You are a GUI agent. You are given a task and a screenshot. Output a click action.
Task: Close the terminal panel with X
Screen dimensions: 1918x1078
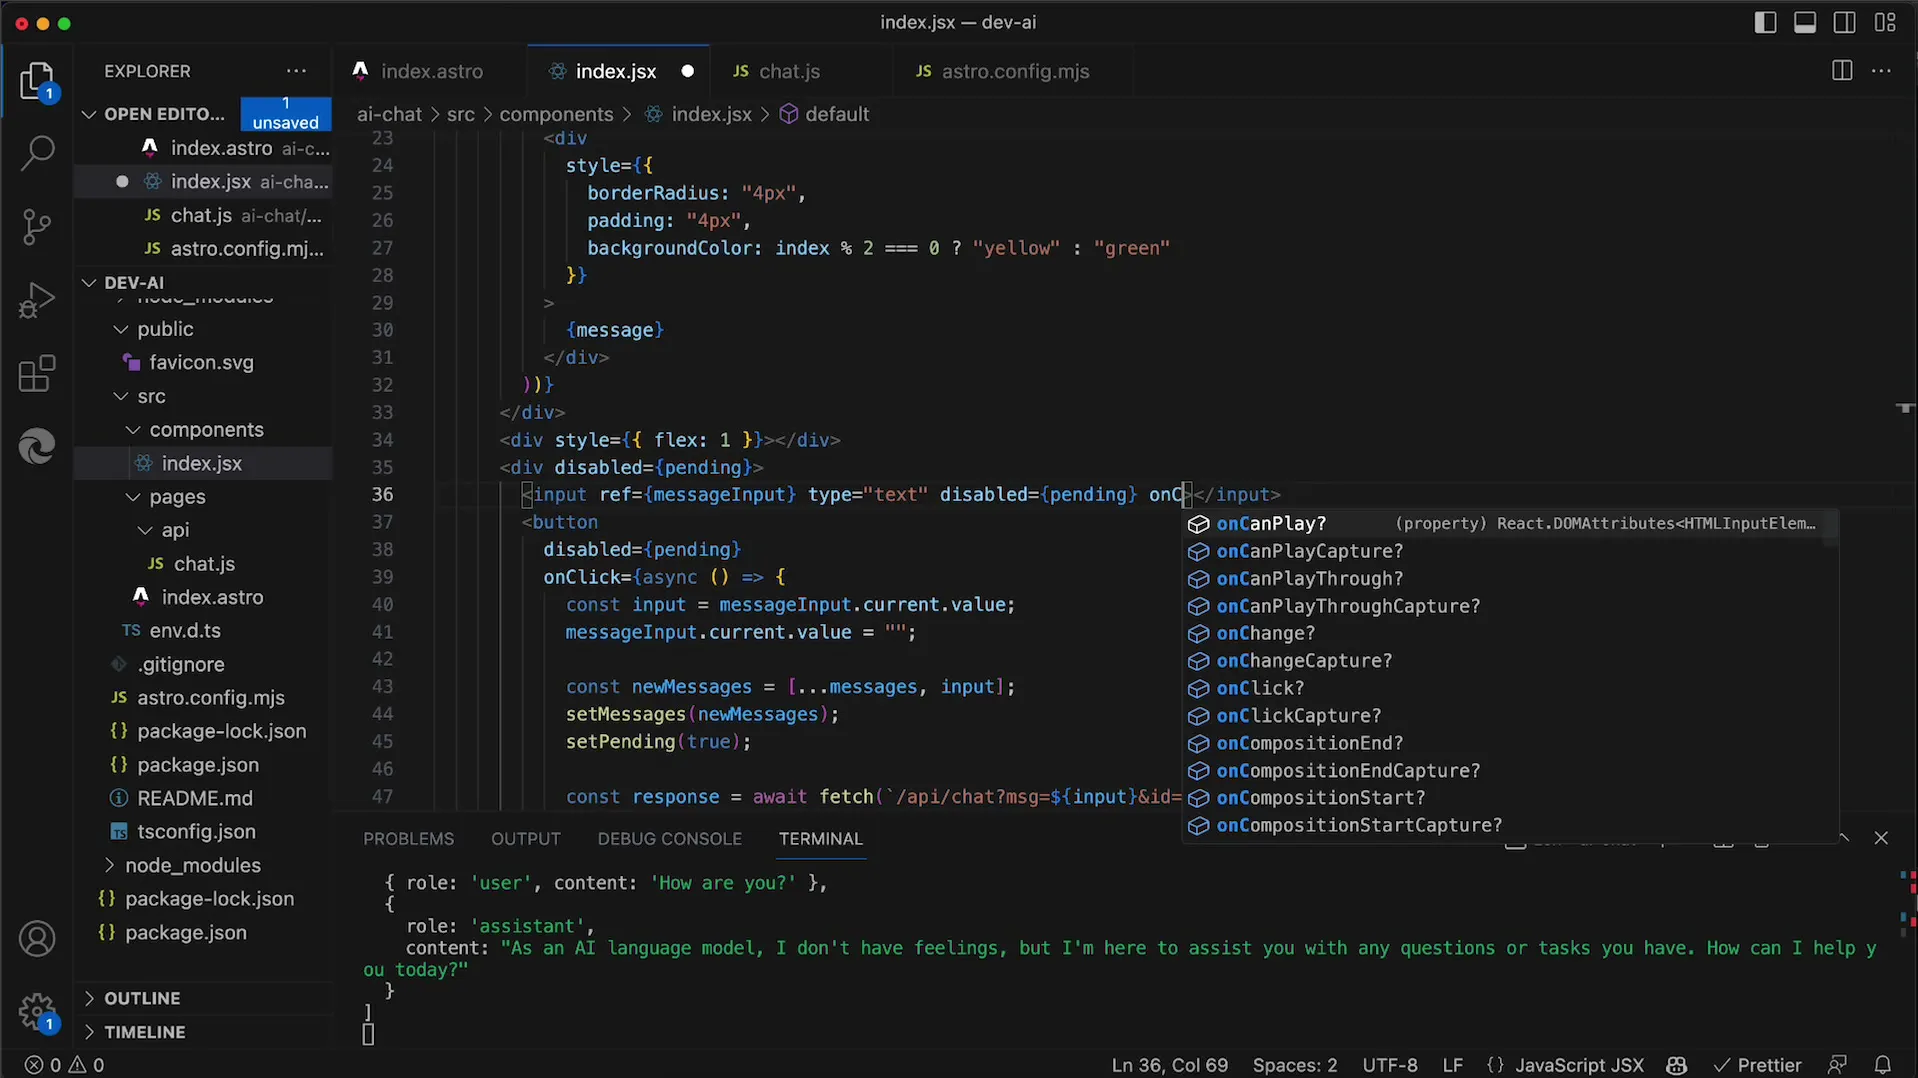[1881, 838]
